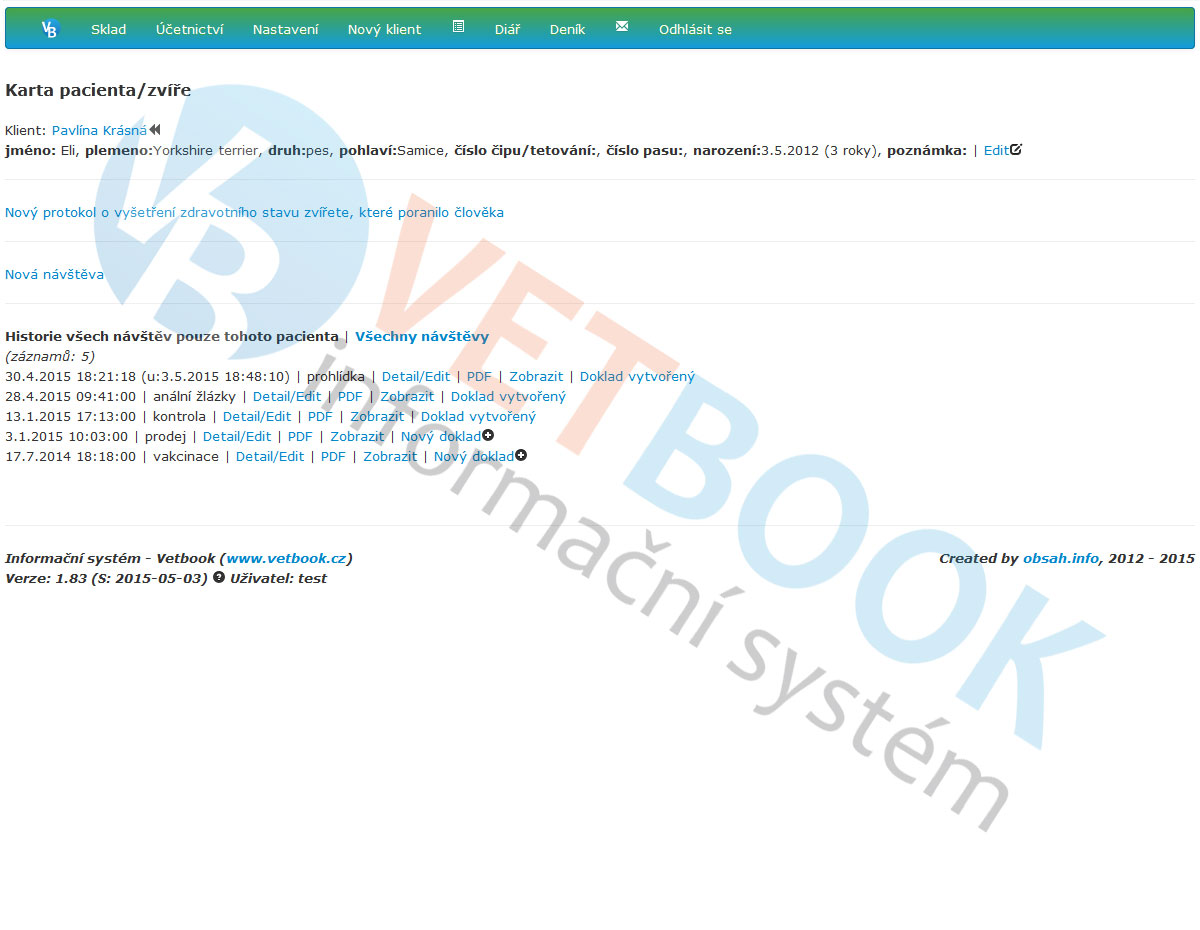Log out via Odhlásit se
Image resolution: width=1200 pixels, height=930 pixels.
pos(695,29)
